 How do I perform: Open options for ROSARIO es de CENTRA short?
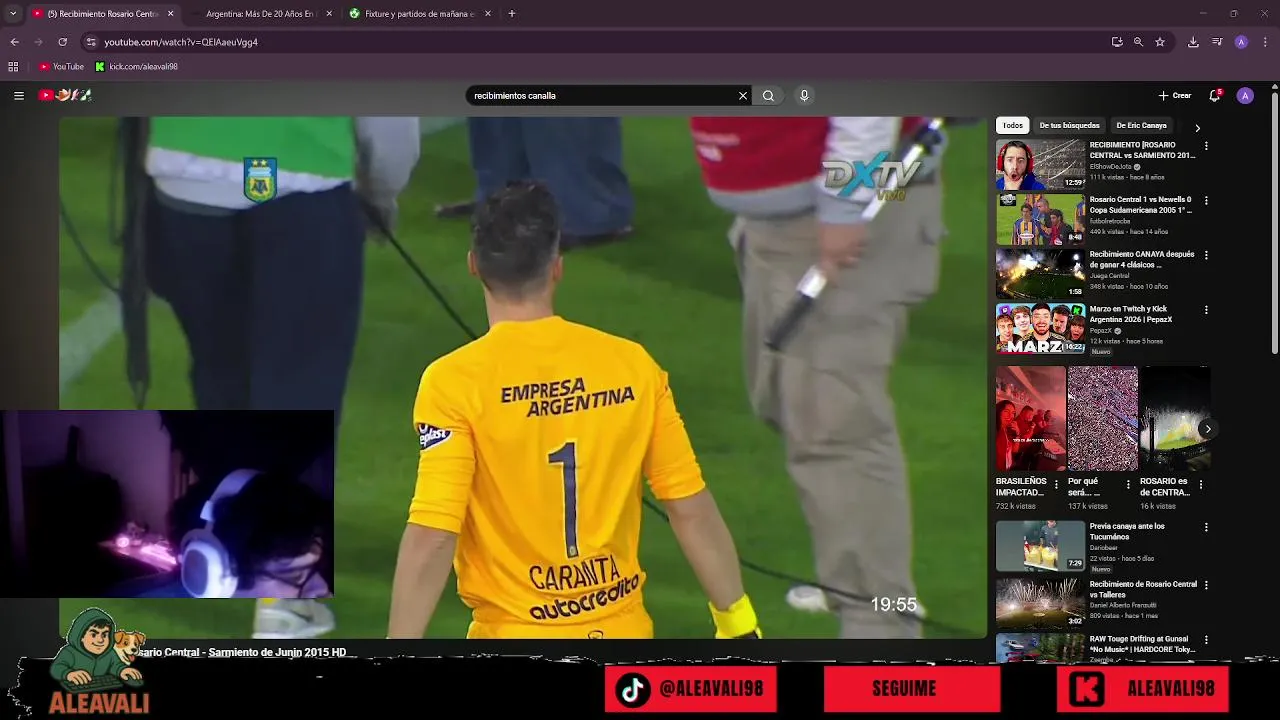1200,485
